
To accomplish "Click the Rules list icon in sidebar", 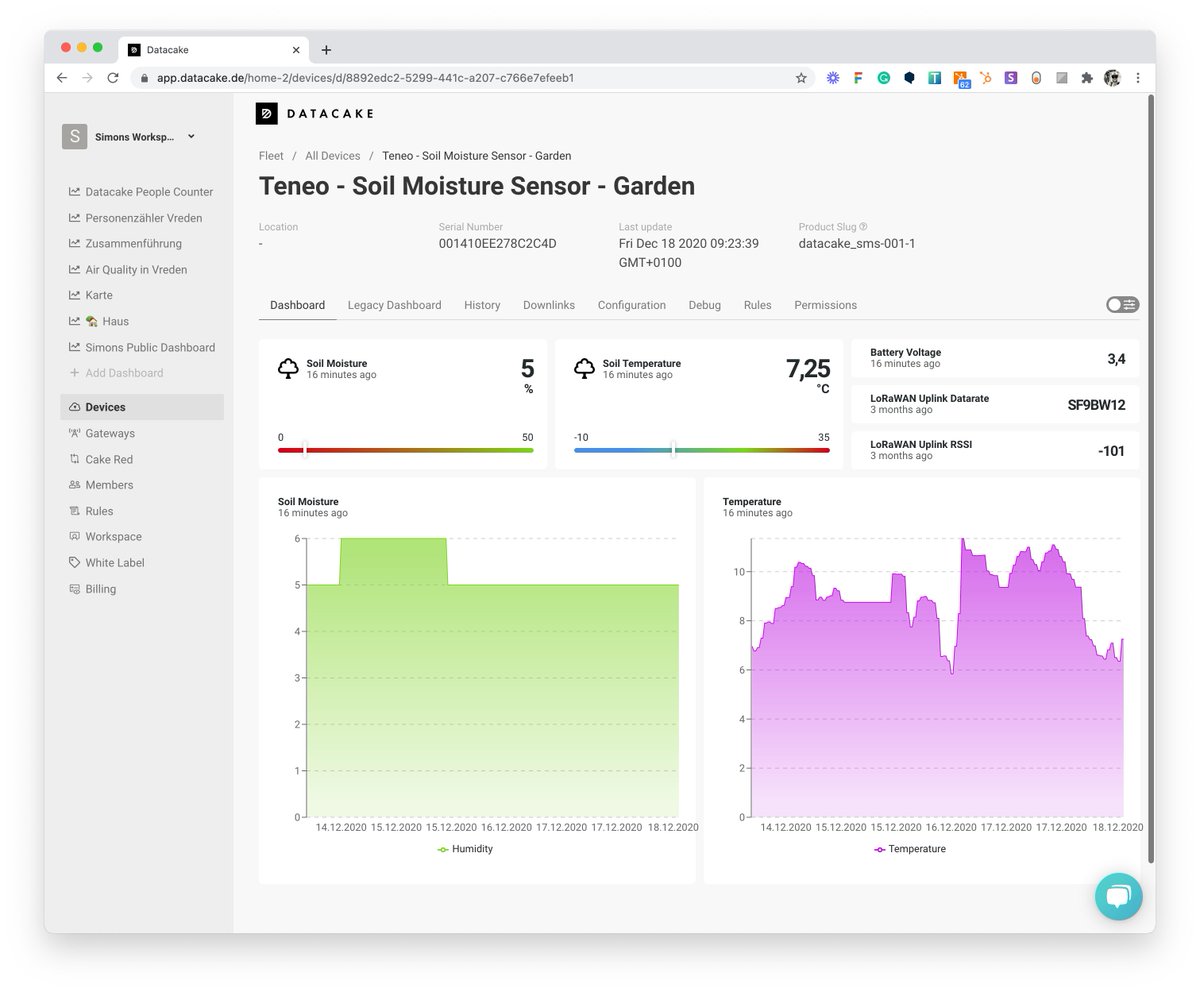I will (x=74, y=511).
